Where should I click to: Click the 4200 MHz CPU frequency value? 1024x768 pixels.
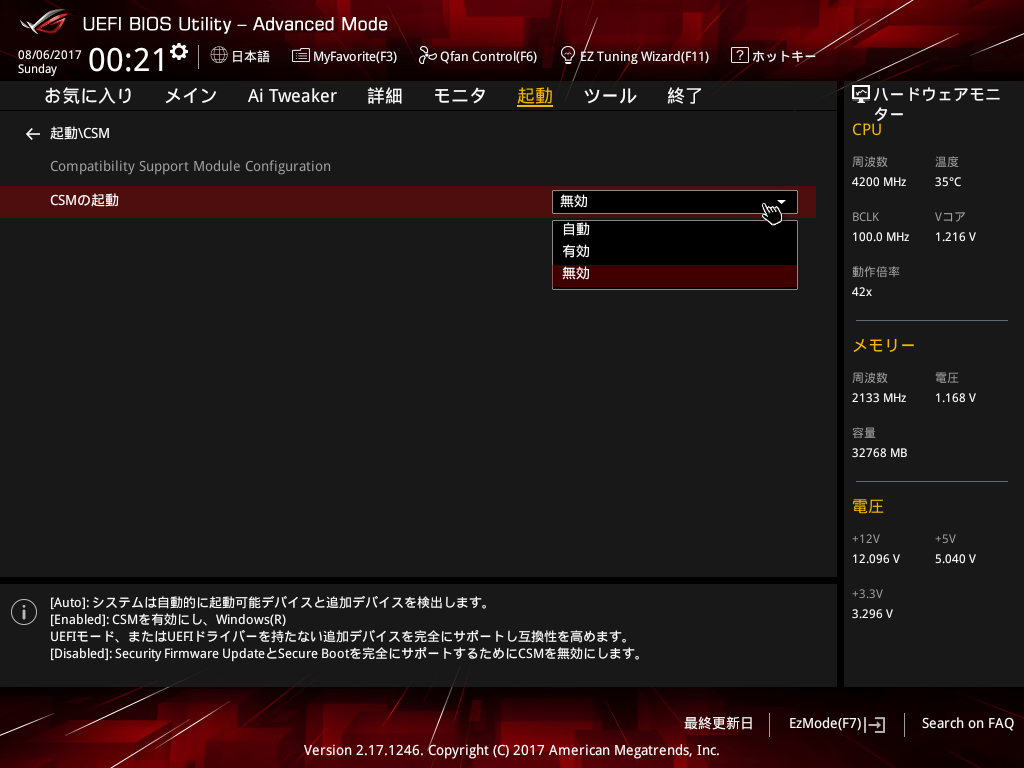coord(878,182)
